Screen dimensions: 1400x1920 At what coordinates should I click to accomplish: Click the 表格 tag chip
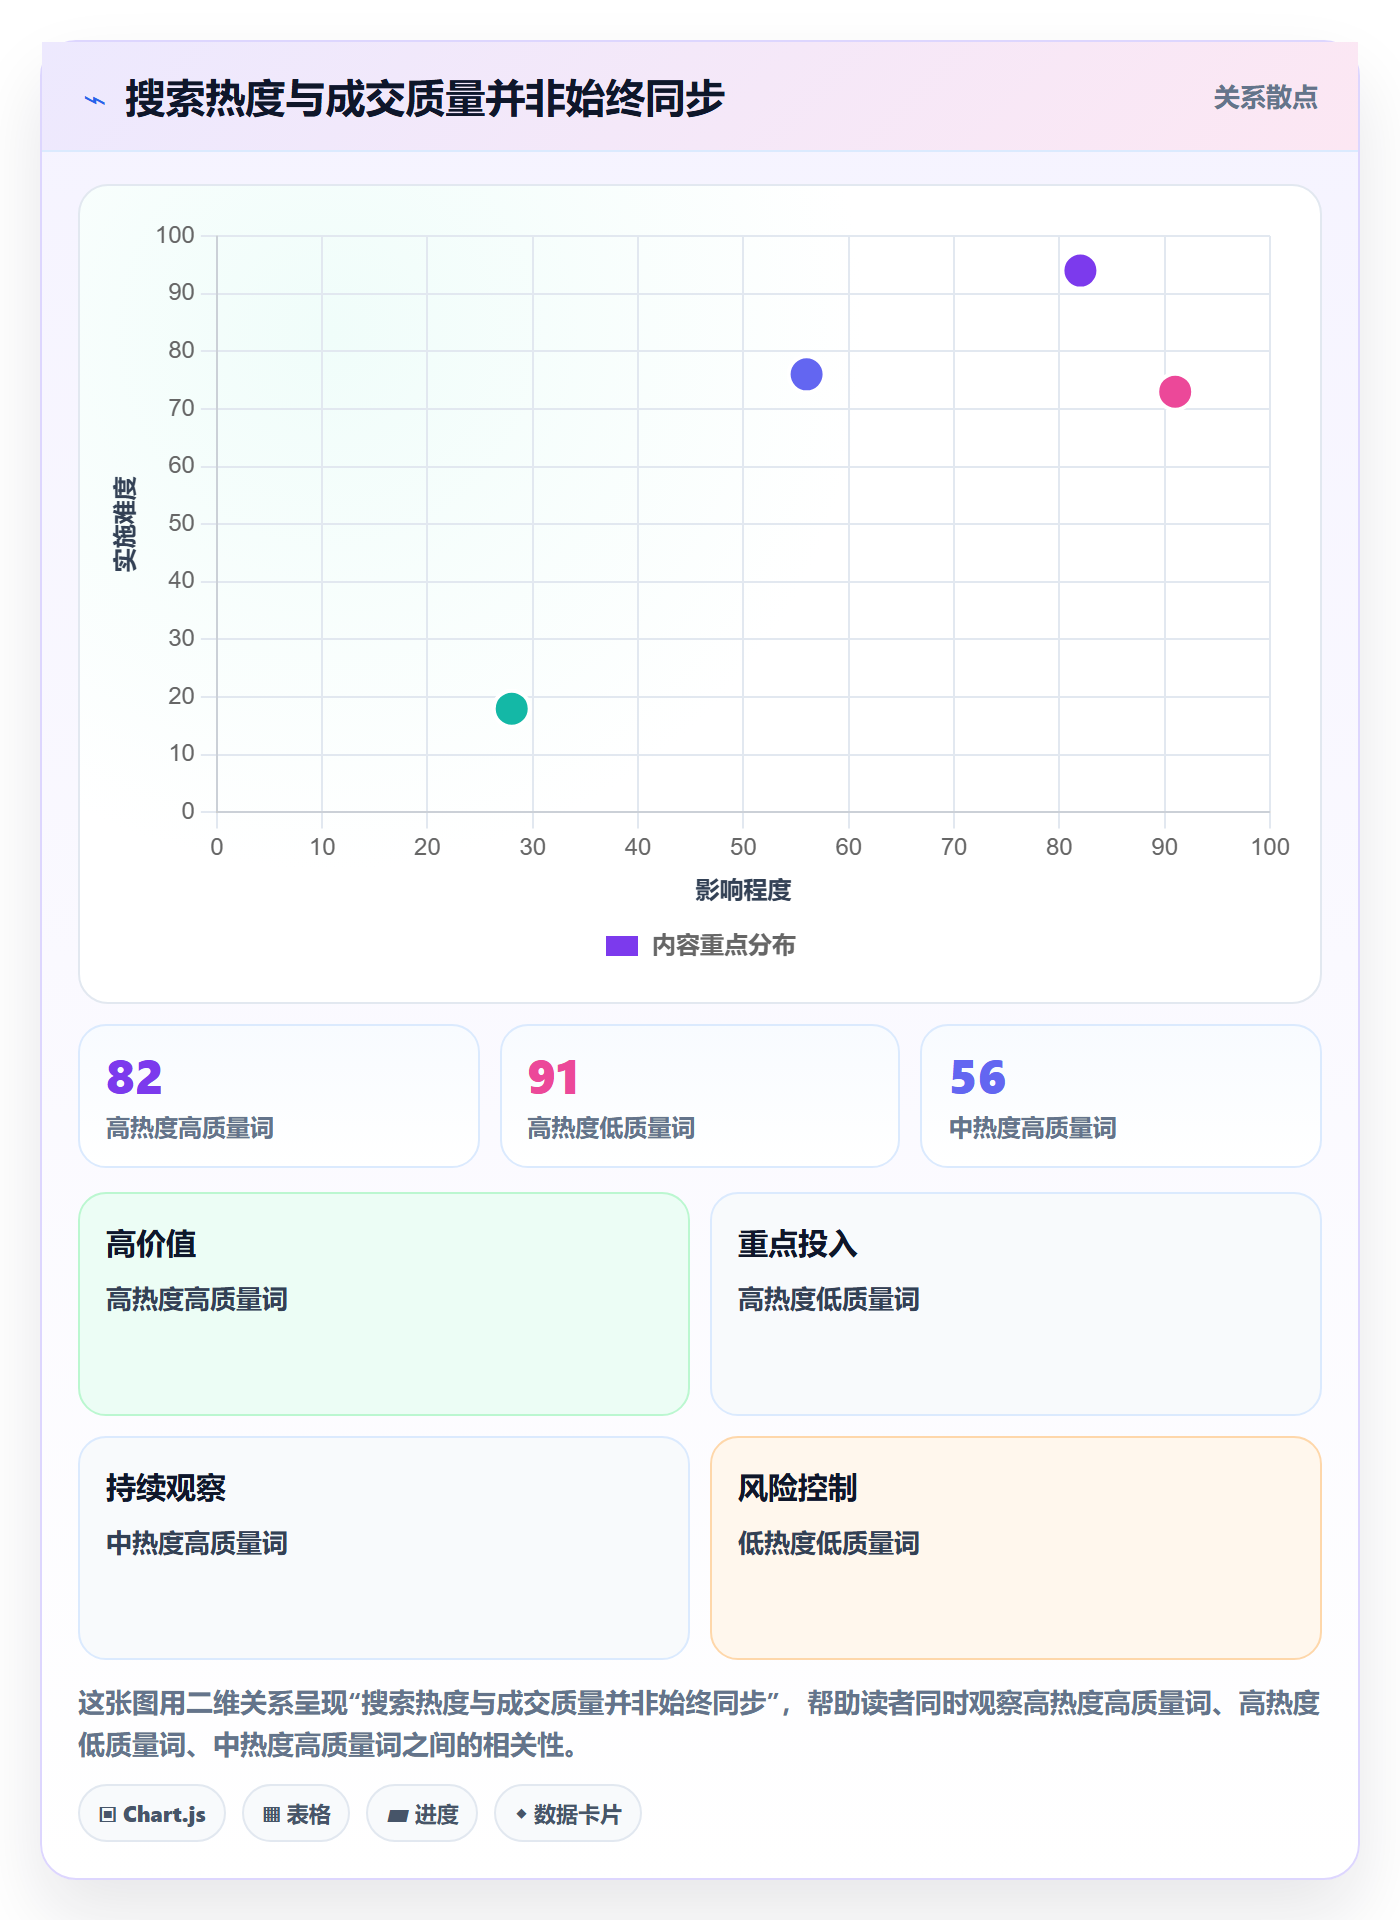(x=296, y=1814)
